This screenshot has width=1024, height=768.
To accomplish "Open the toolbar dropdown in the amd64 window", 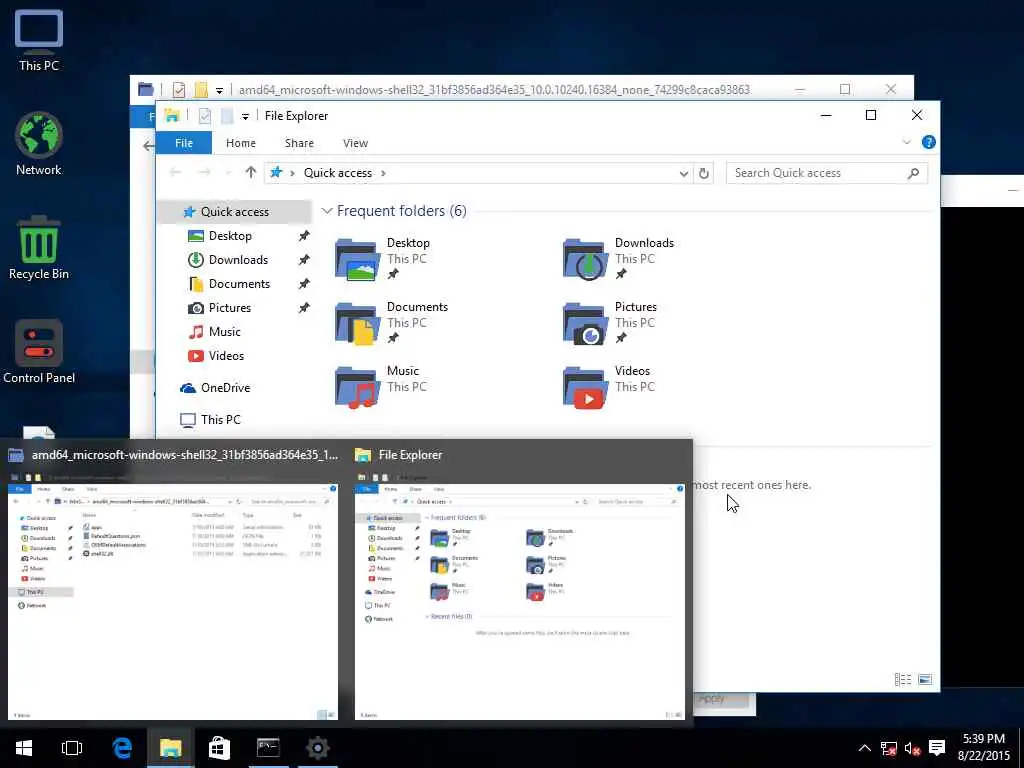I will pyautogui.click(x=219, y=90).
